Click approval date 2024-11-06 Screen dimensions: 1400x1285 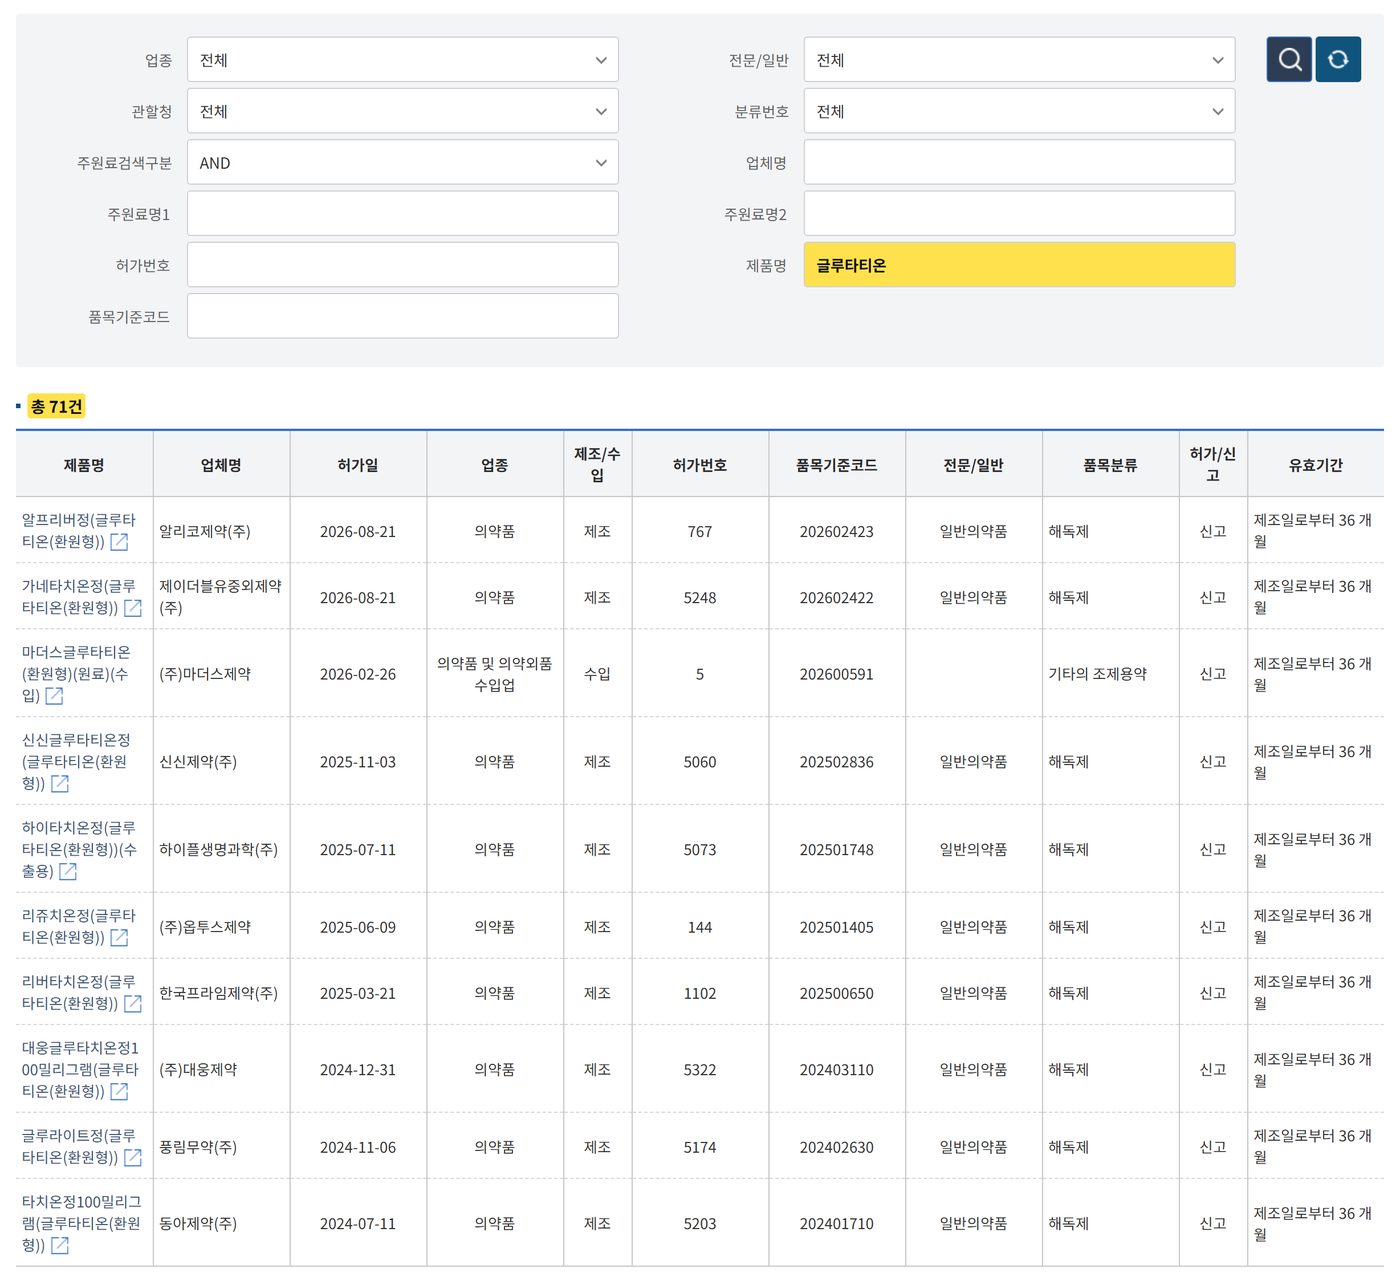point(358,1148)
